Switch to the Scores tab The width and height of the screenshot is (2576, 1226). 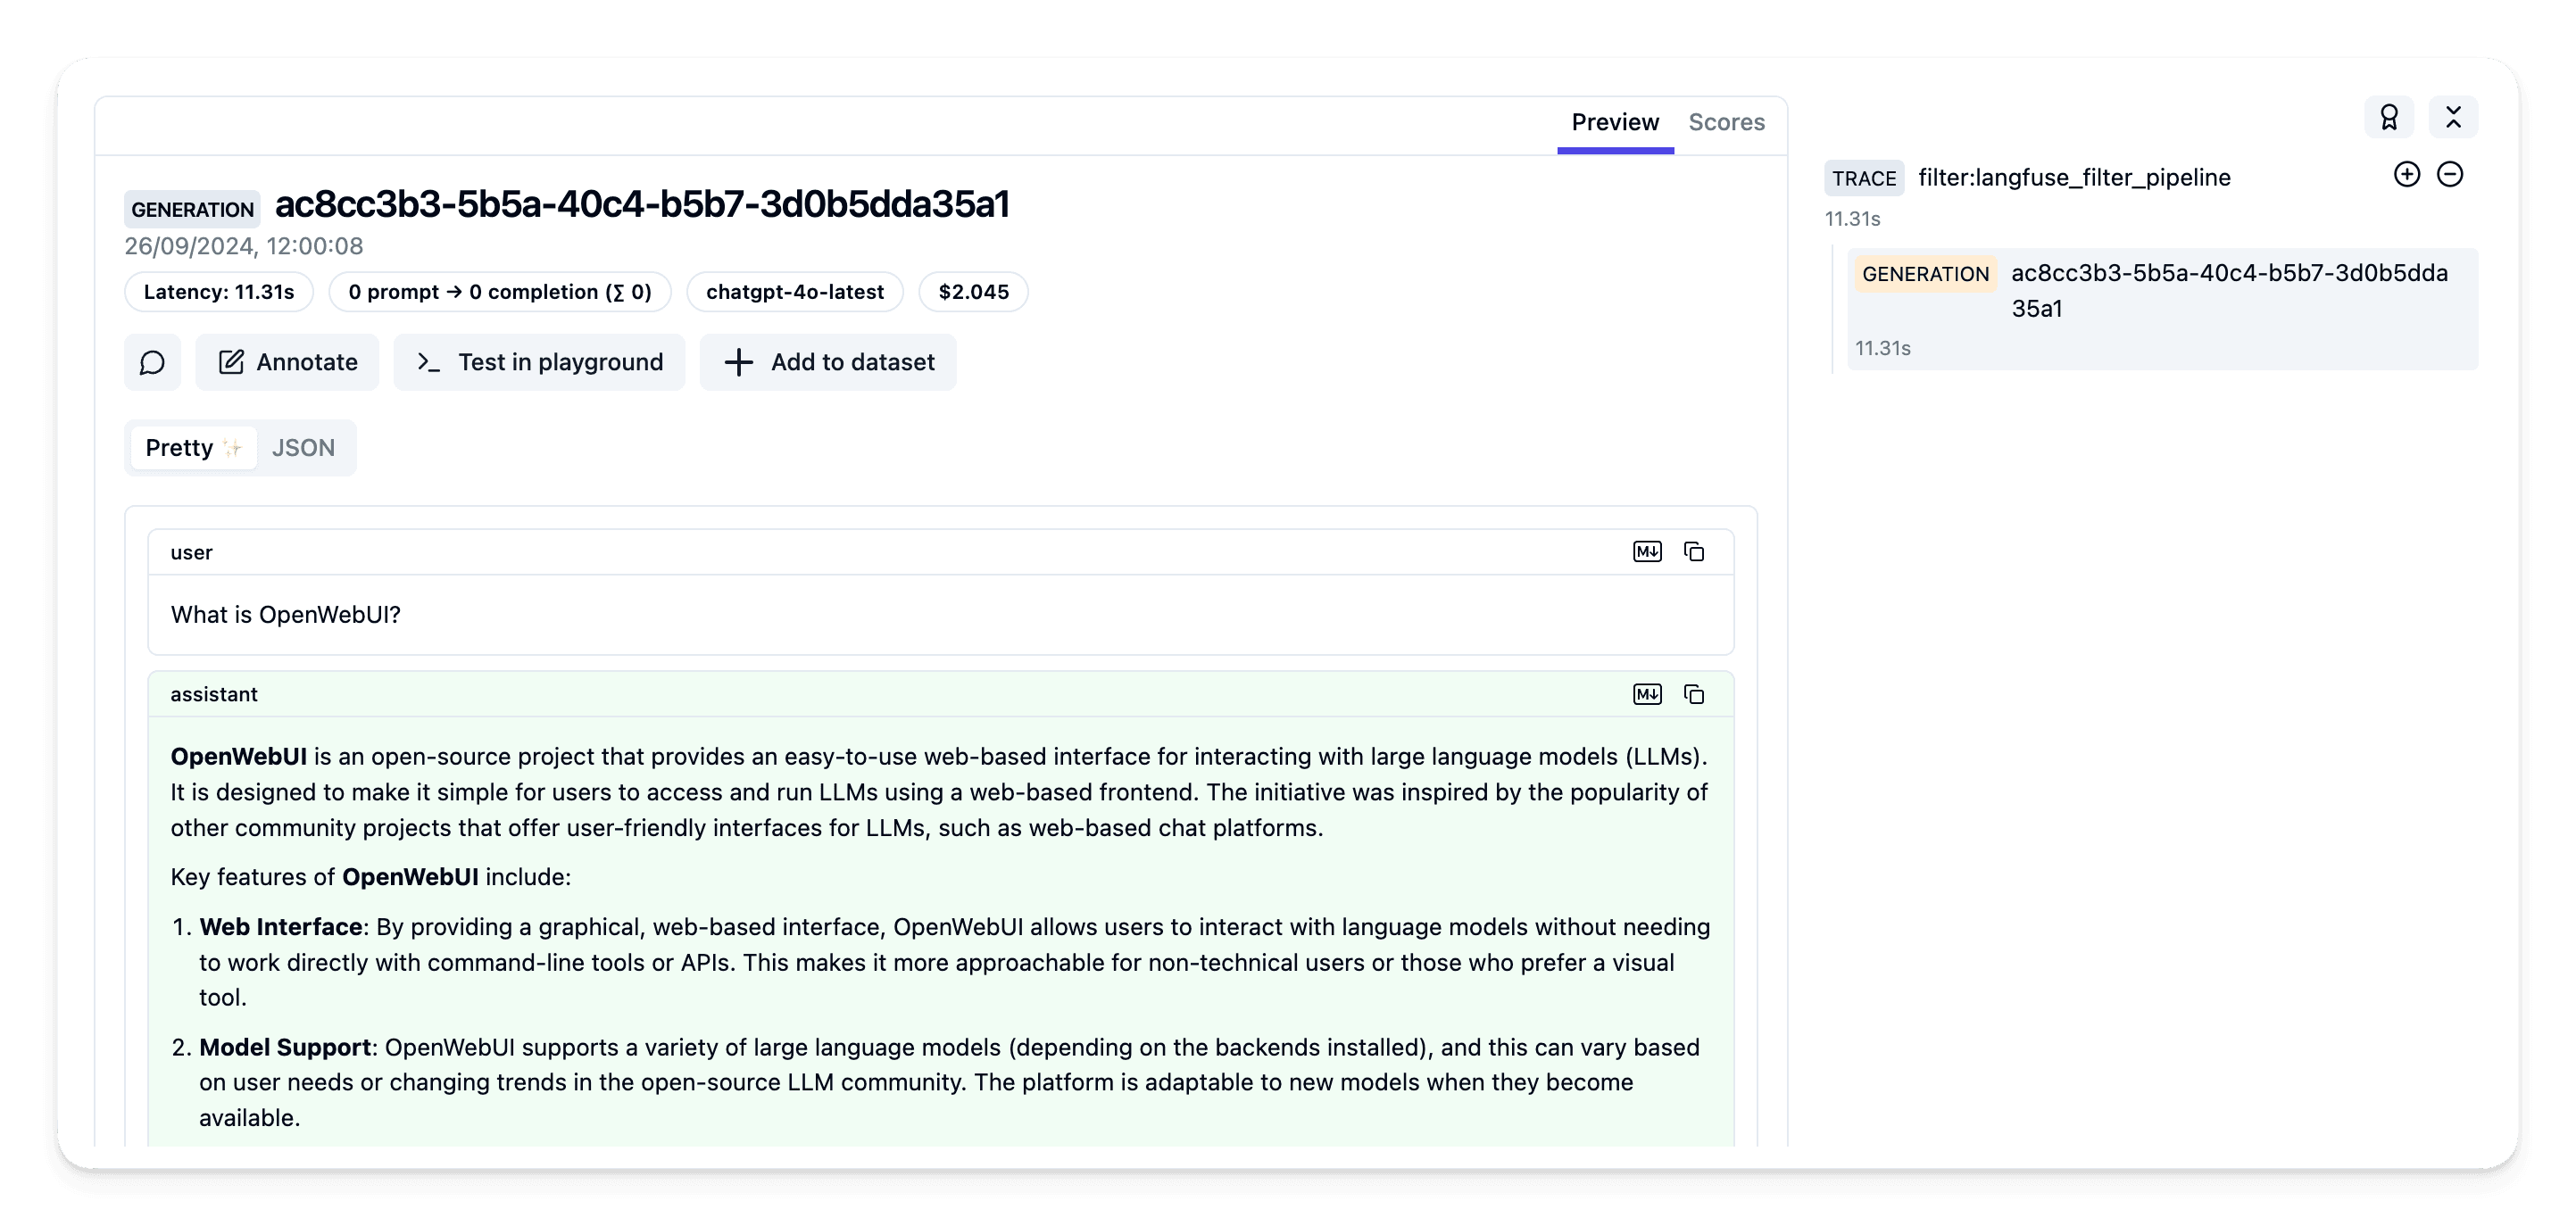[1726, 122]
